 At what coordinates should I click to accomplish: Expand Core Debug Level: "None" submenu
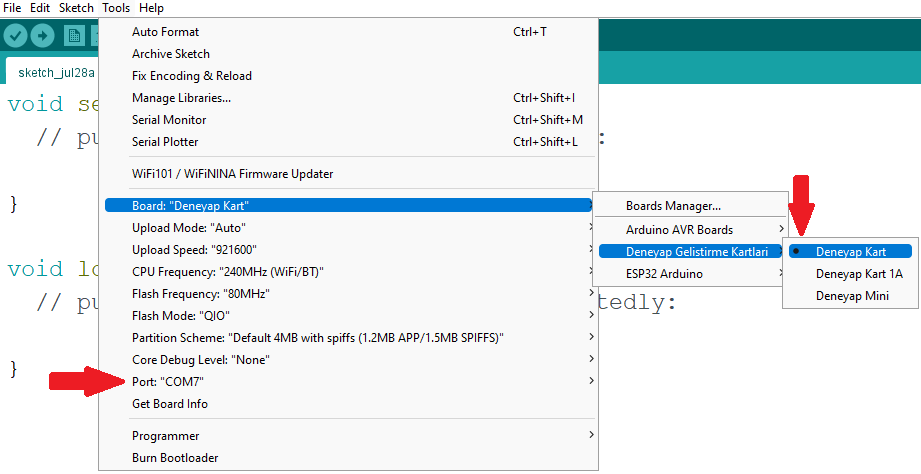[x=349, y=359]
